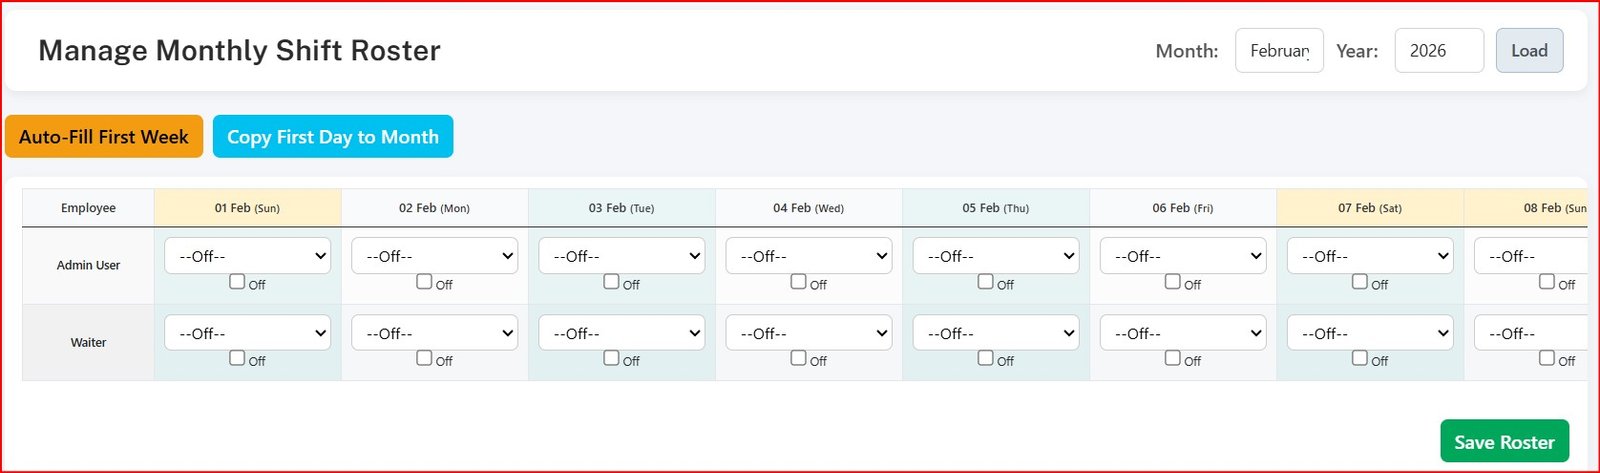Select the Waiter employee row label
This screenshot has width=1600, height=473.
tap(88, 342)
